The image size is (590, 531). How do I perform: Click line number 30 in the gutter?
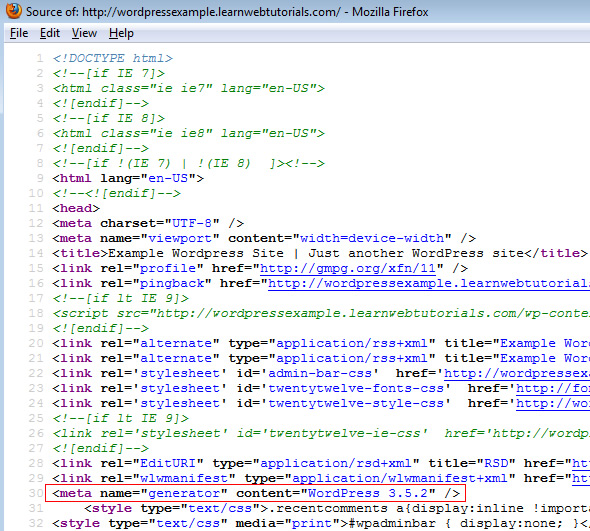tap(36, 493)
